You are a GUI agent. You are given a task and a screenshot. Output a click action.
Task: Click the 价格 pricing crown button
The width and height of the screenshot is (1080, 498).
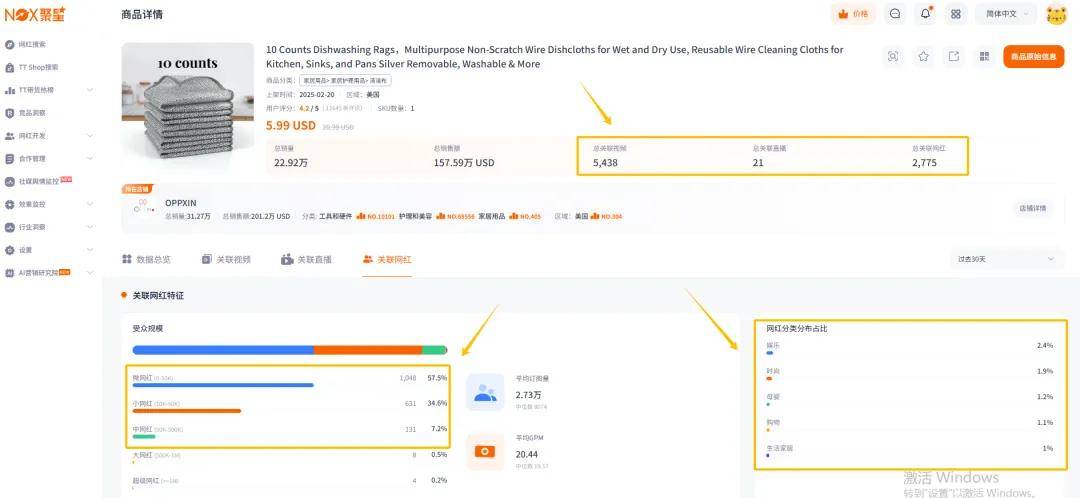pos(853,14)
